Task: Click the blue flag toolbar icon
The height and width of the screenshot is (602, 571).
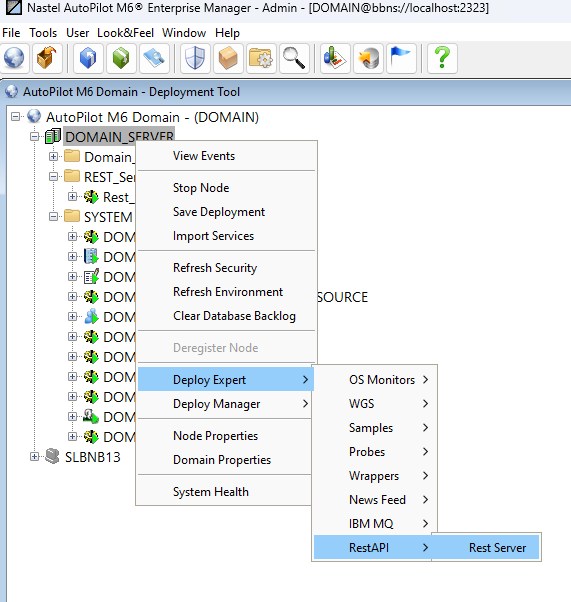Action: click(401, 58)
